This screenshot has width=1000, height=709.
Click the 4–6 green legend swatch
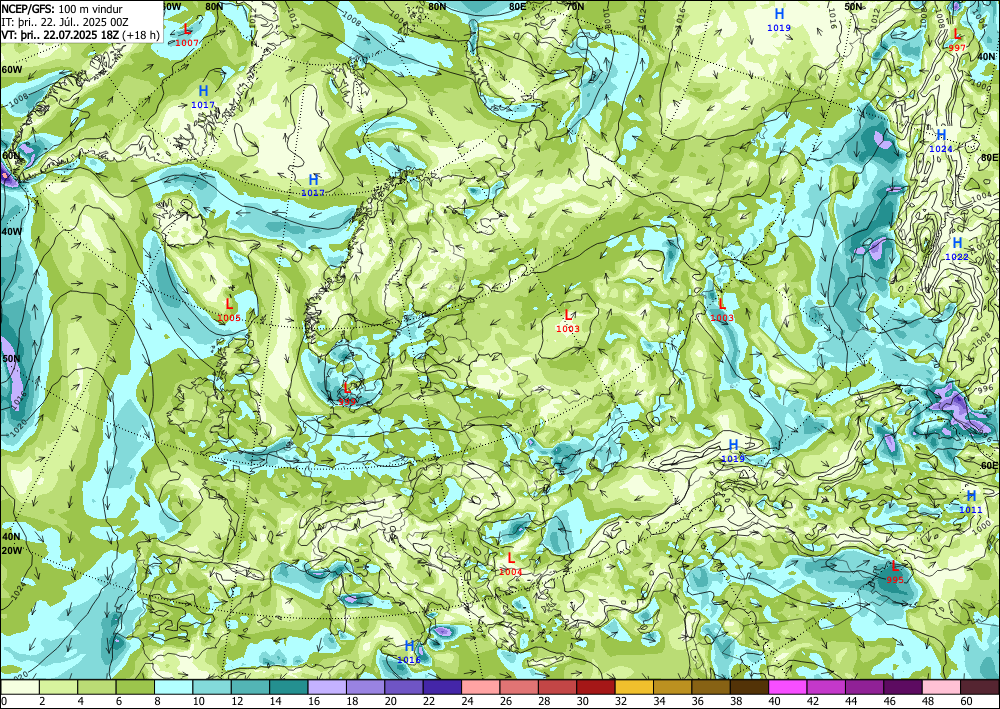(97, 687)
